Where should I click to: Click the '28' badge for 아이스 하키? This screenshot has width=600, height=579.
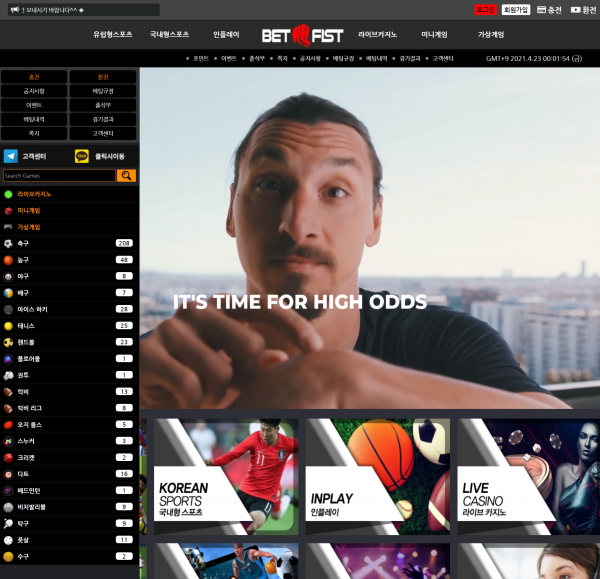[124, 309]
